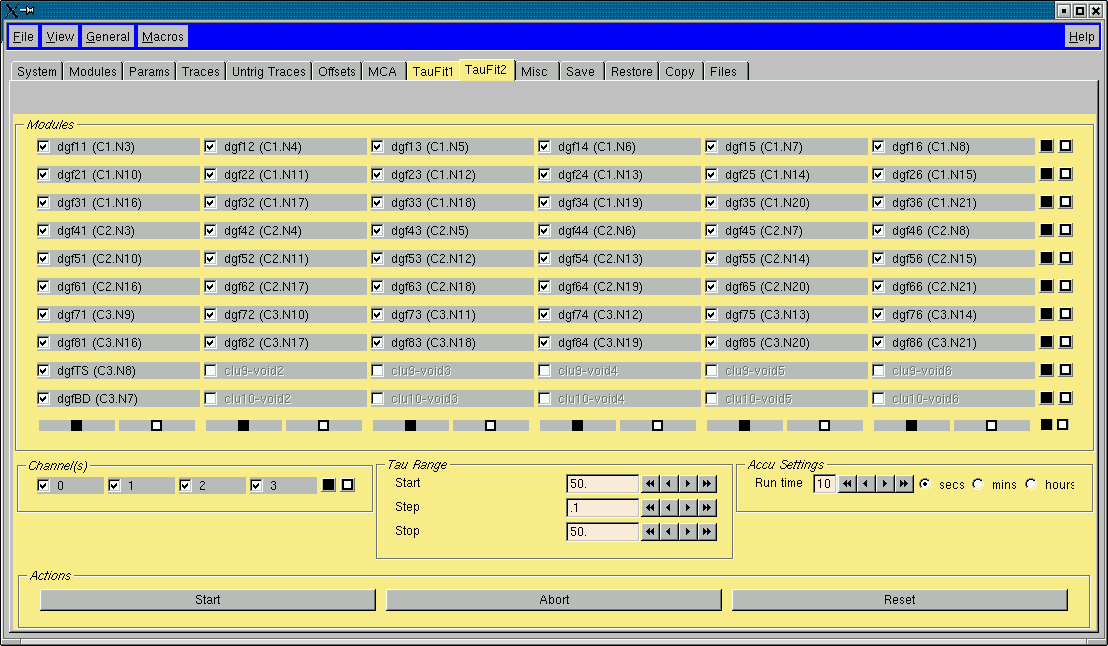The width and height of the screenshot is (1108, 646).
Task: Open the File menu
Action: click(23, 37)
